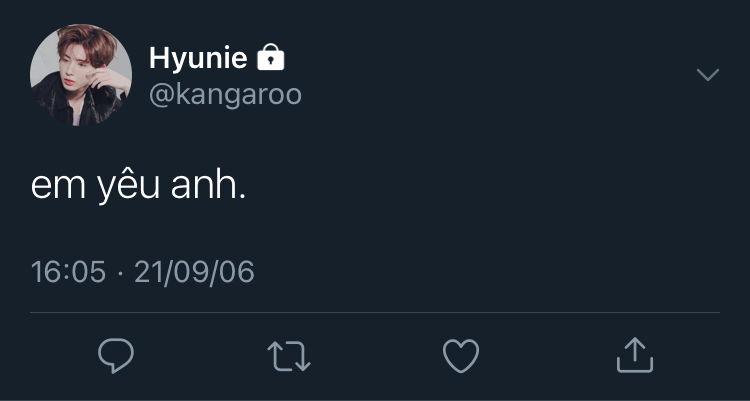
Task: Reply to the Hyunie tweet
Action: point(116,355)
